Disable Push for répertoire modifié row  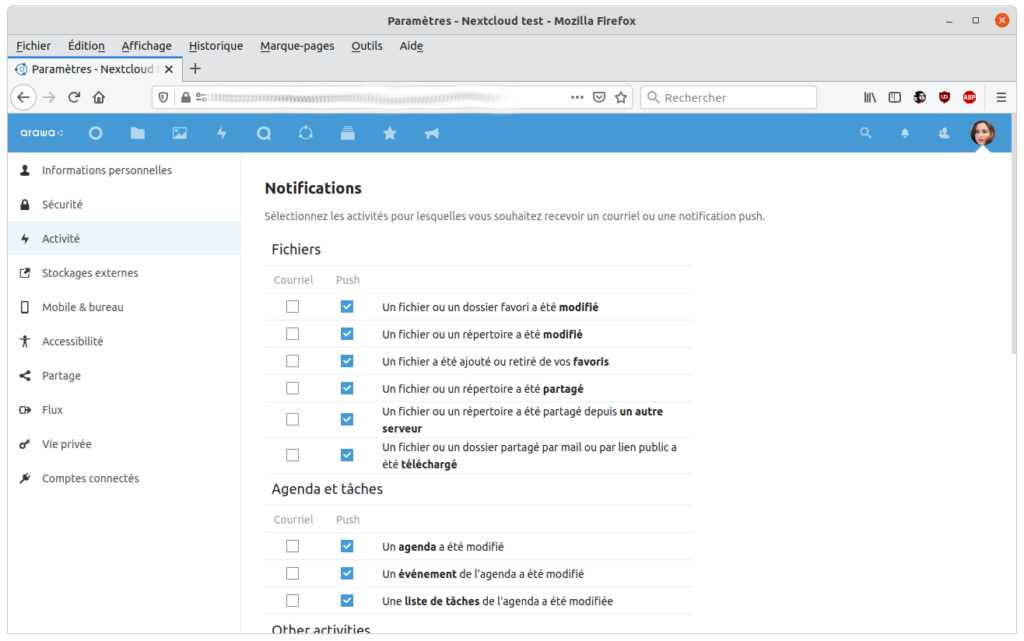pos(347,334)
